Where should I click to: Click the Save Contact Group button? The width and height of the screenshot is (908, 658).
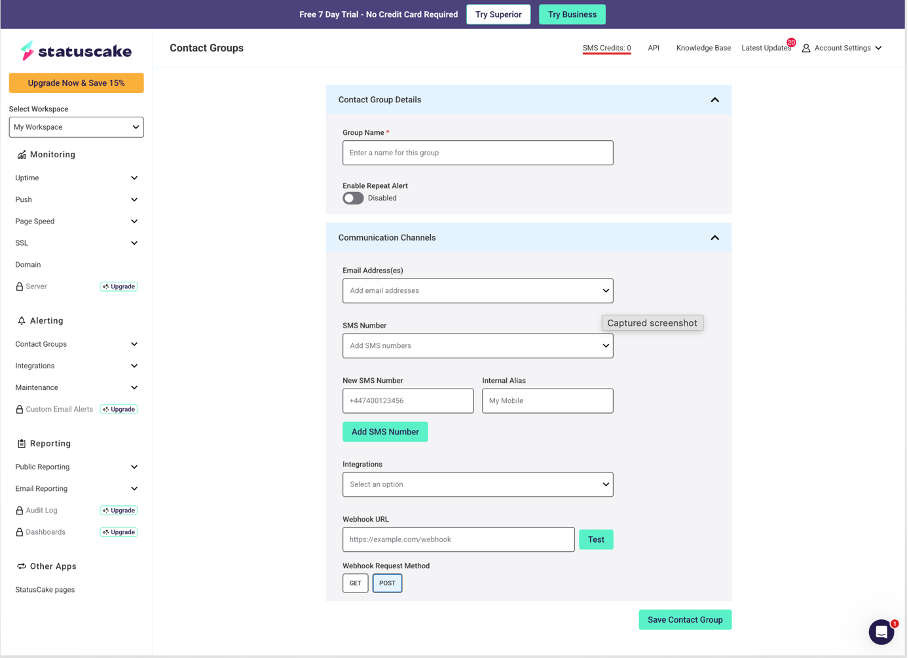[685, 620]
